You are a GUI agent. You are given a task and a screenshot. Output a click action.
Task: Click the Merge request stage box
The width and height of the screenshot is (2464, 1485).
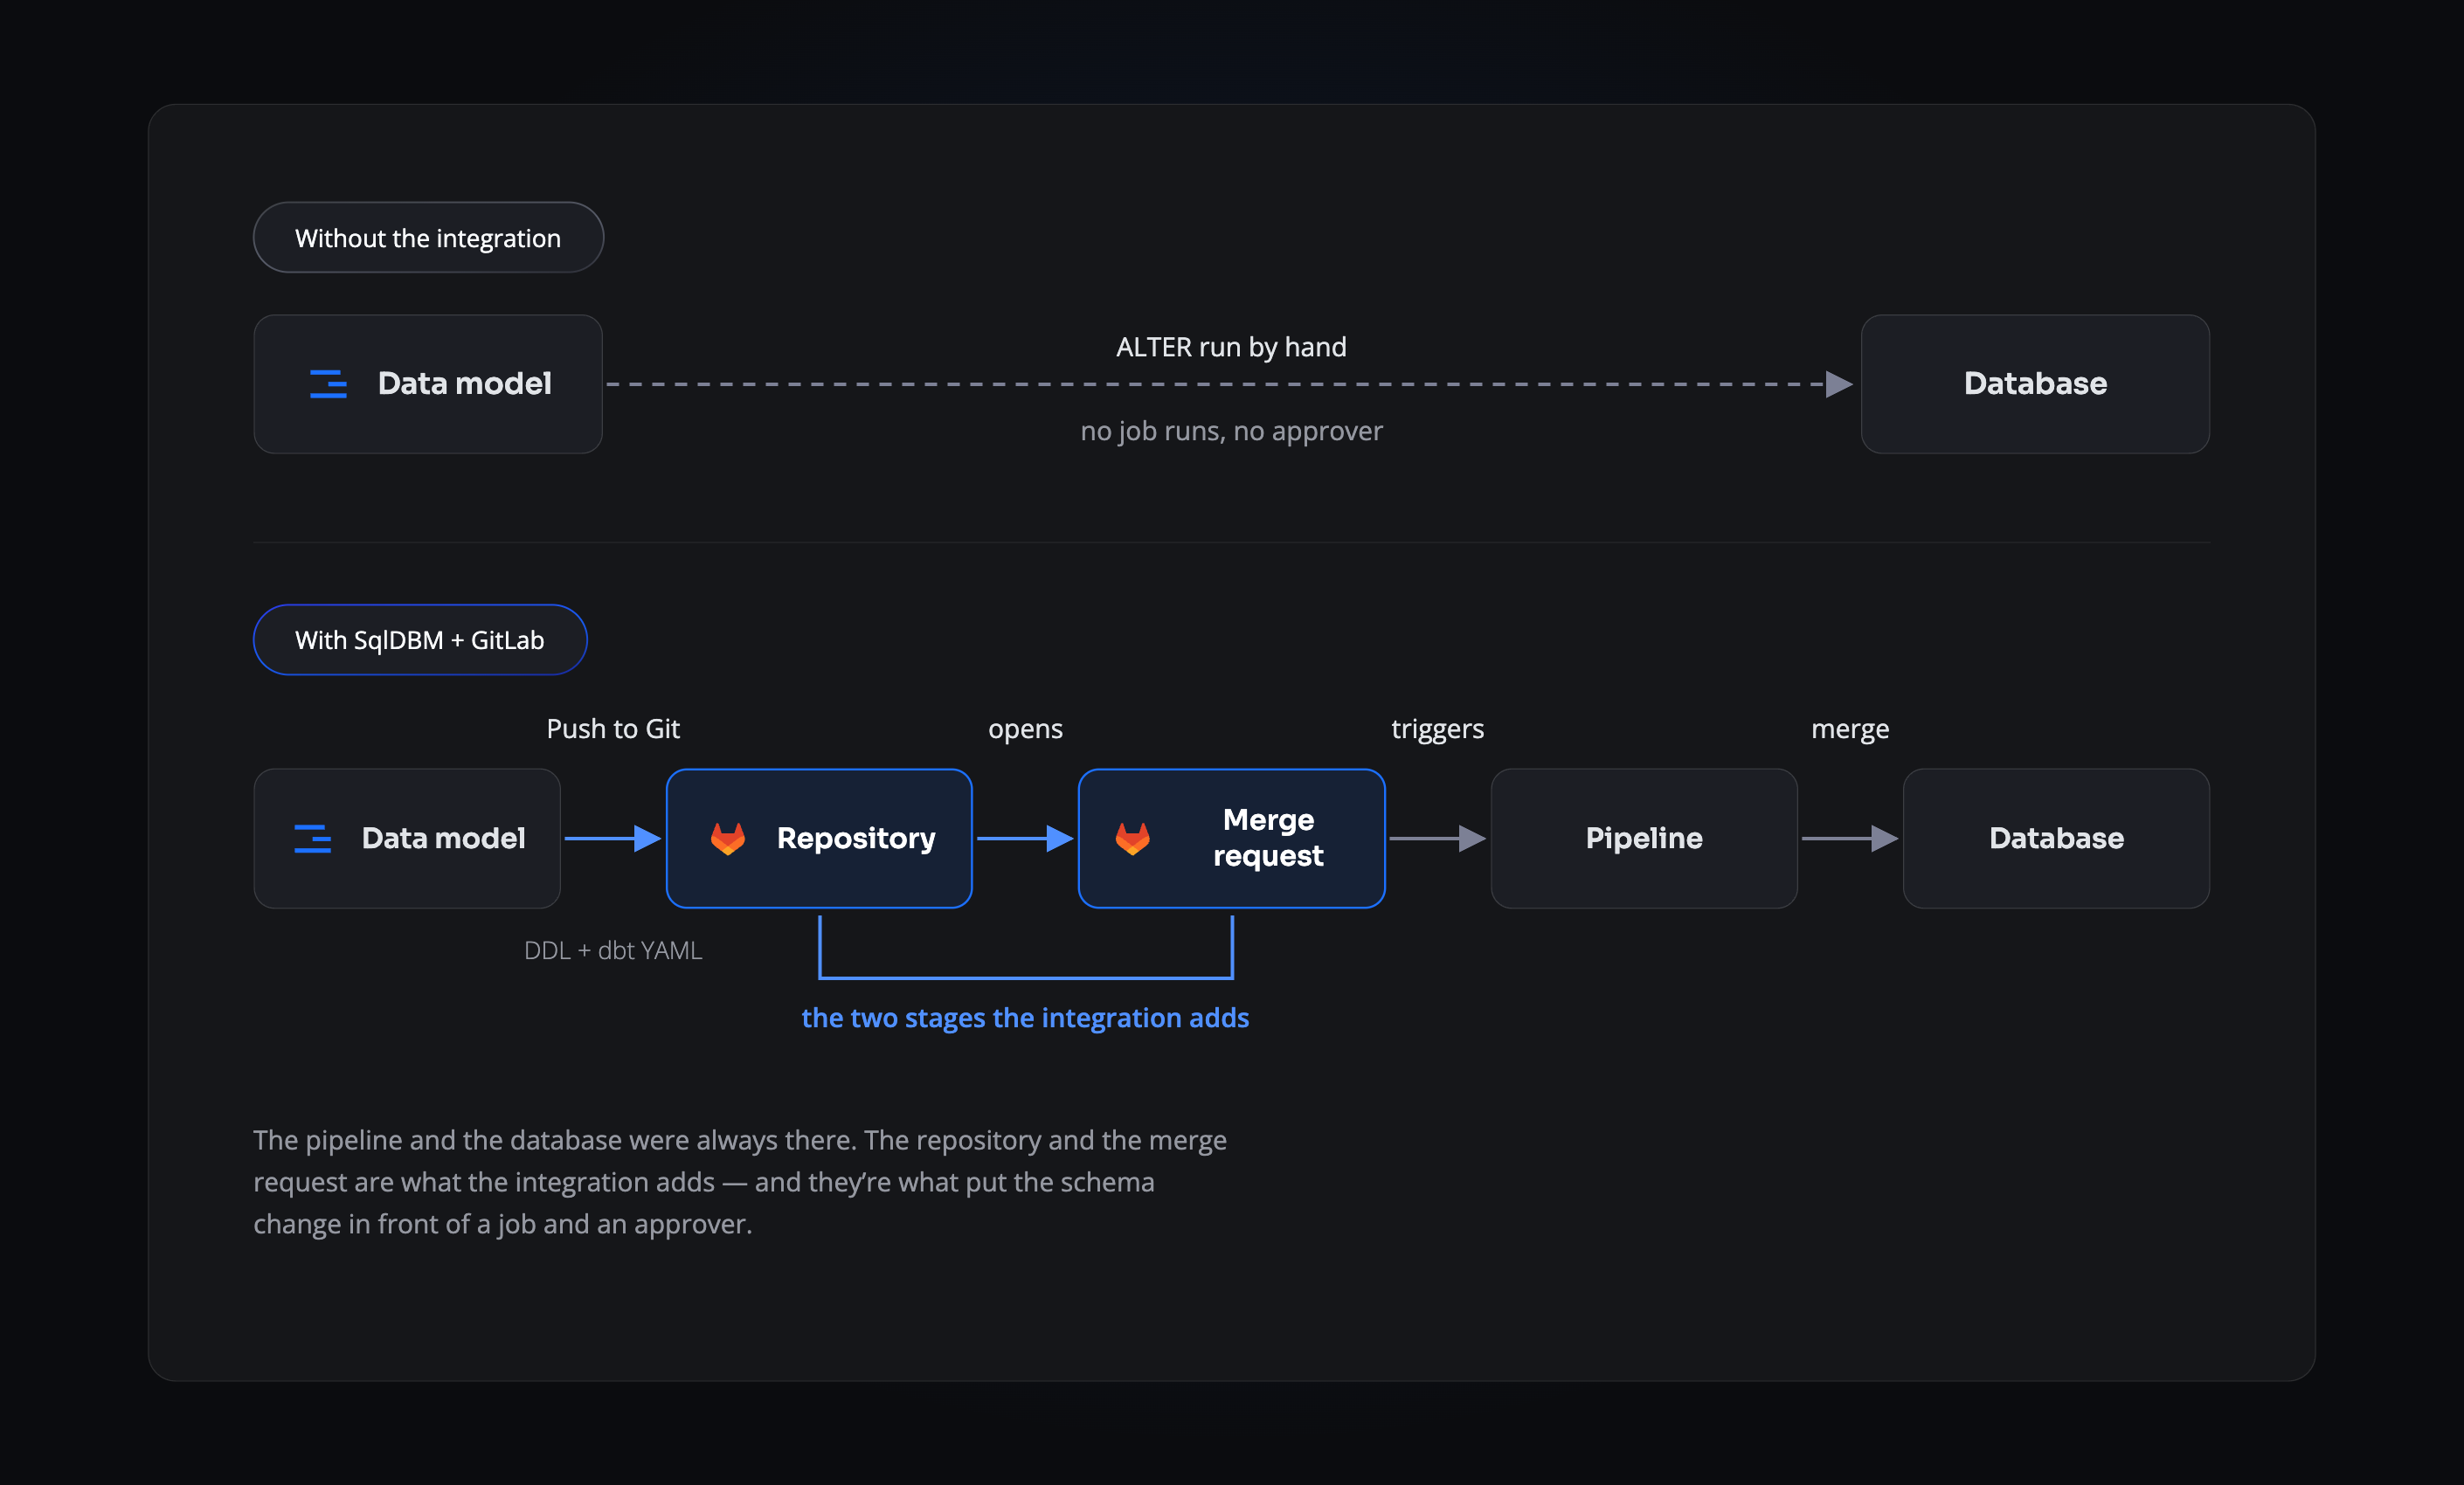coord(1231,838)
